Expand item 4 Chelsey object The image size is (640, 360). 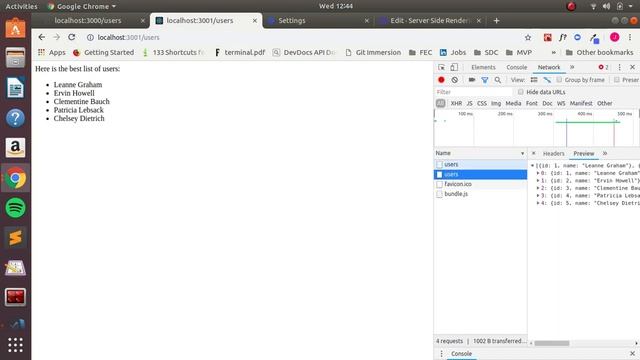coord(538,203)
